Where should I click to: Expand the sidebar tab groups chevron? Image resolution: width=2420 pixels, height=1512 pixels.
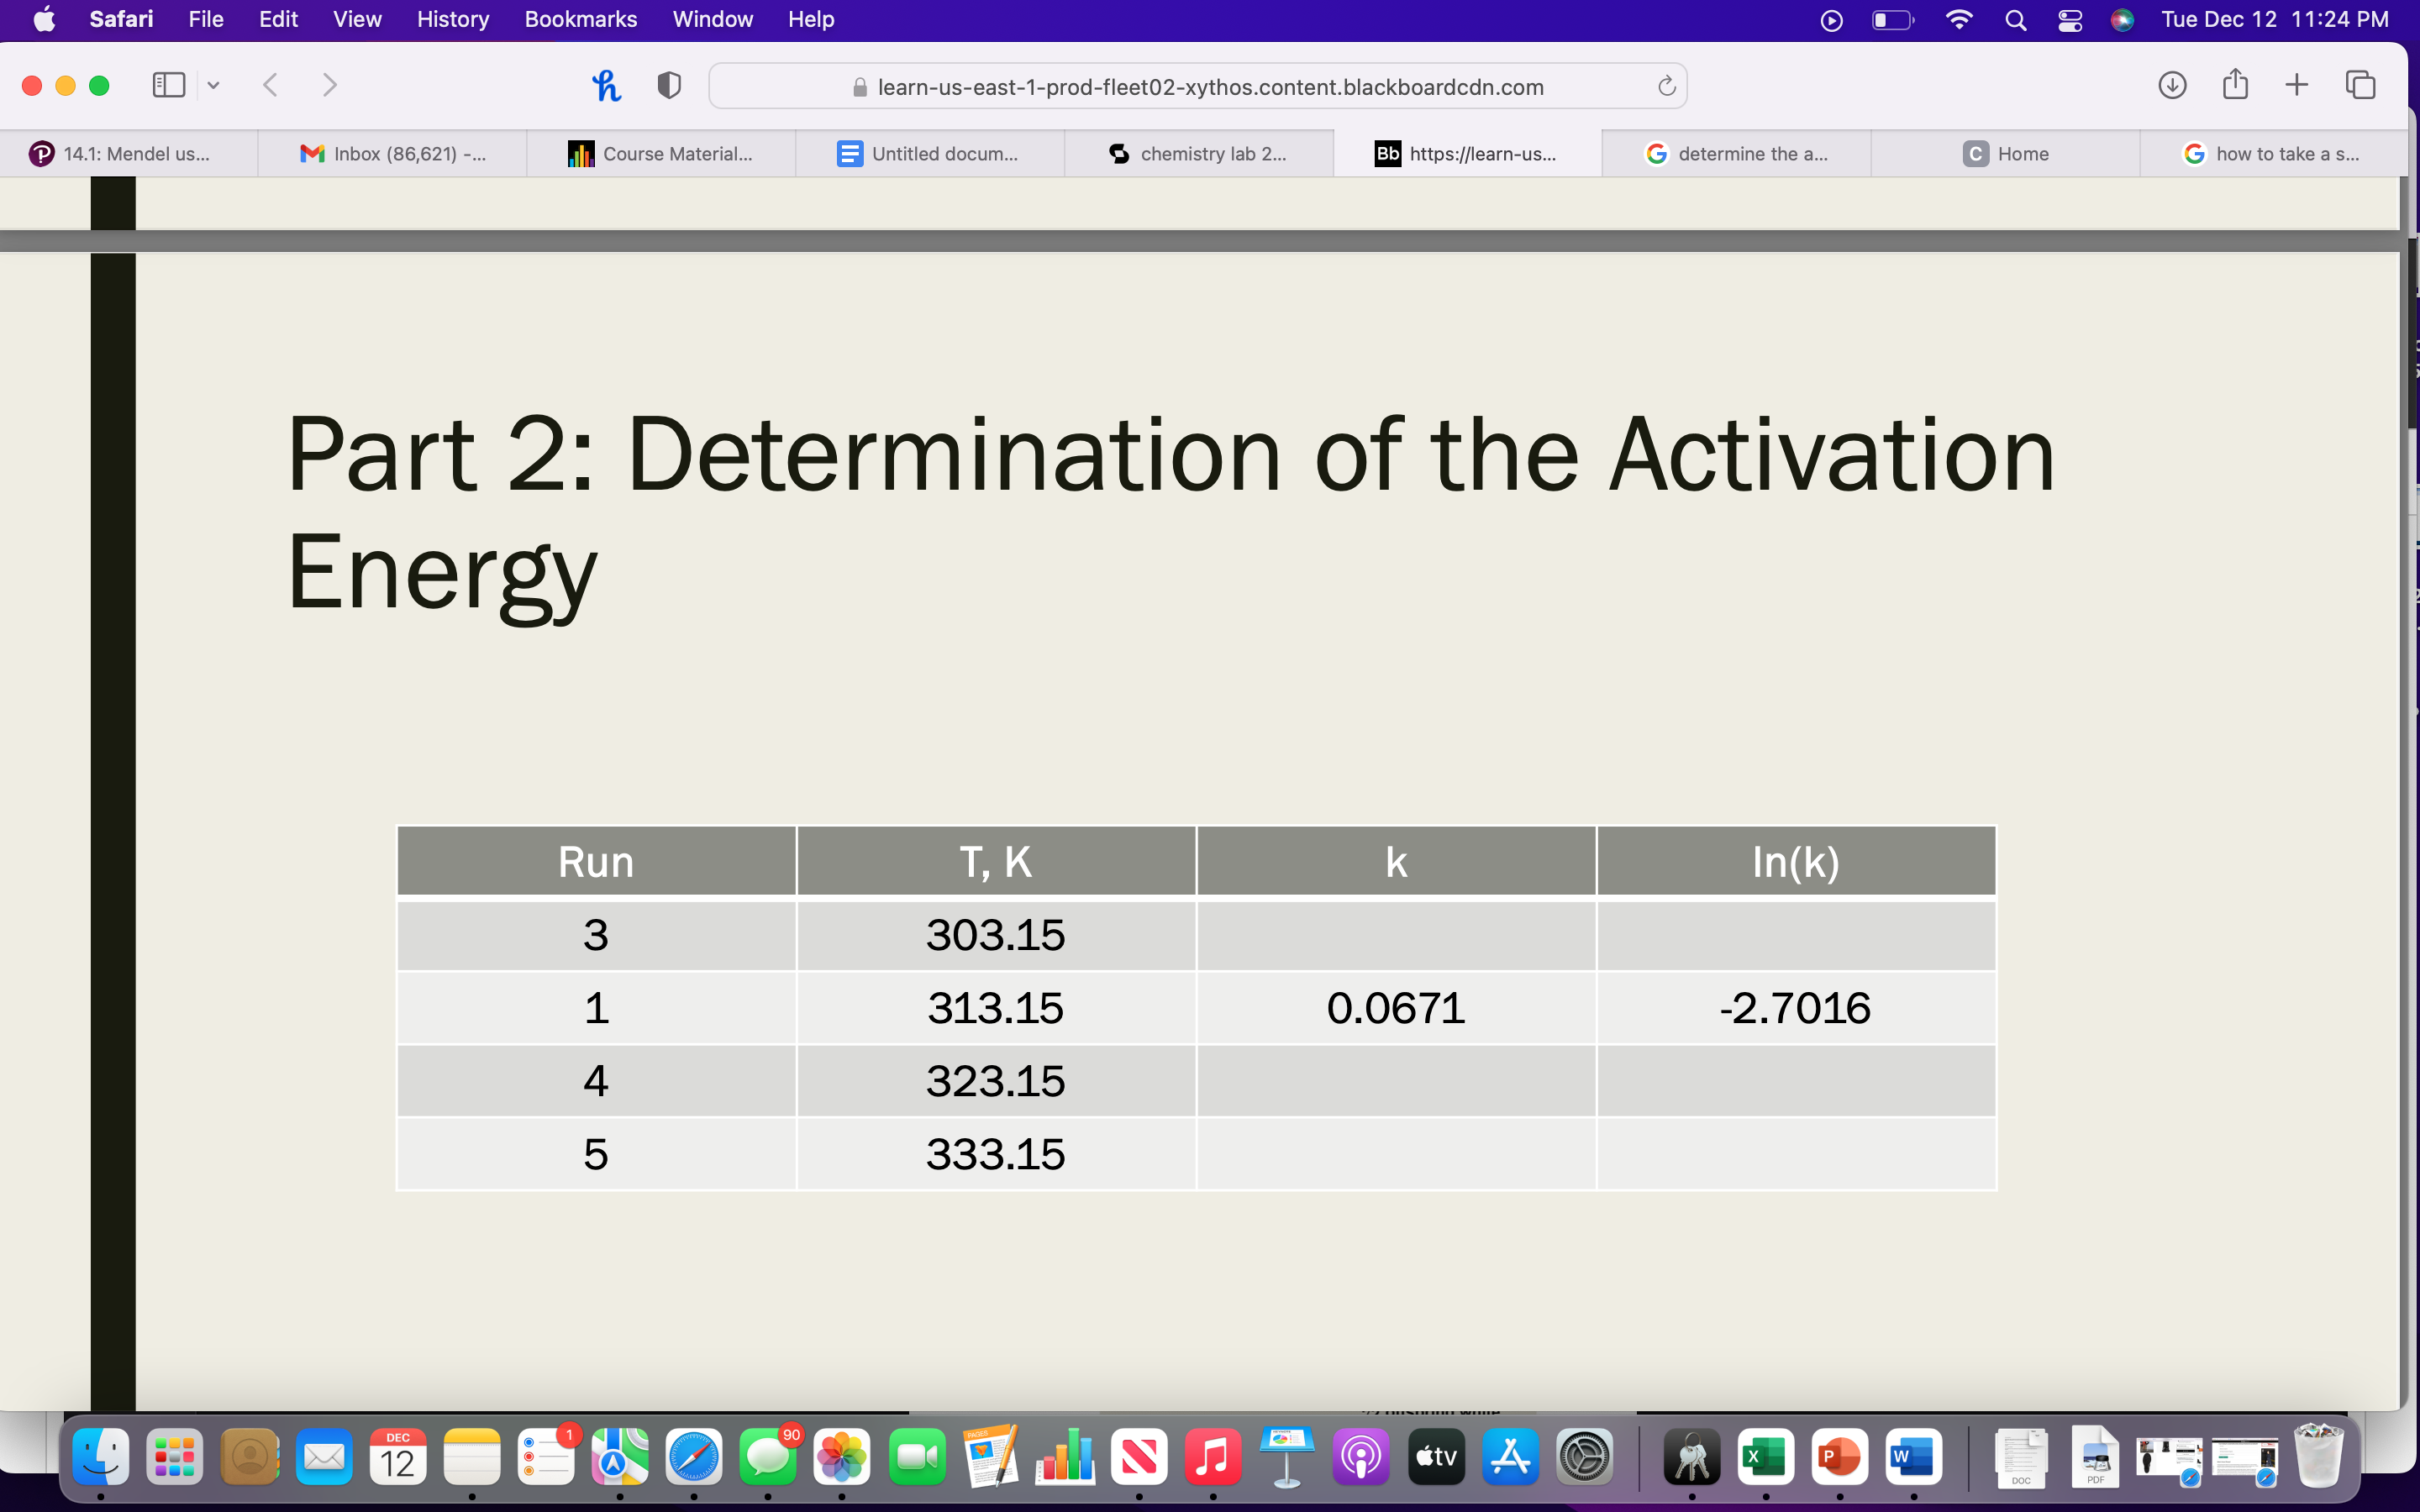[213, 85]
